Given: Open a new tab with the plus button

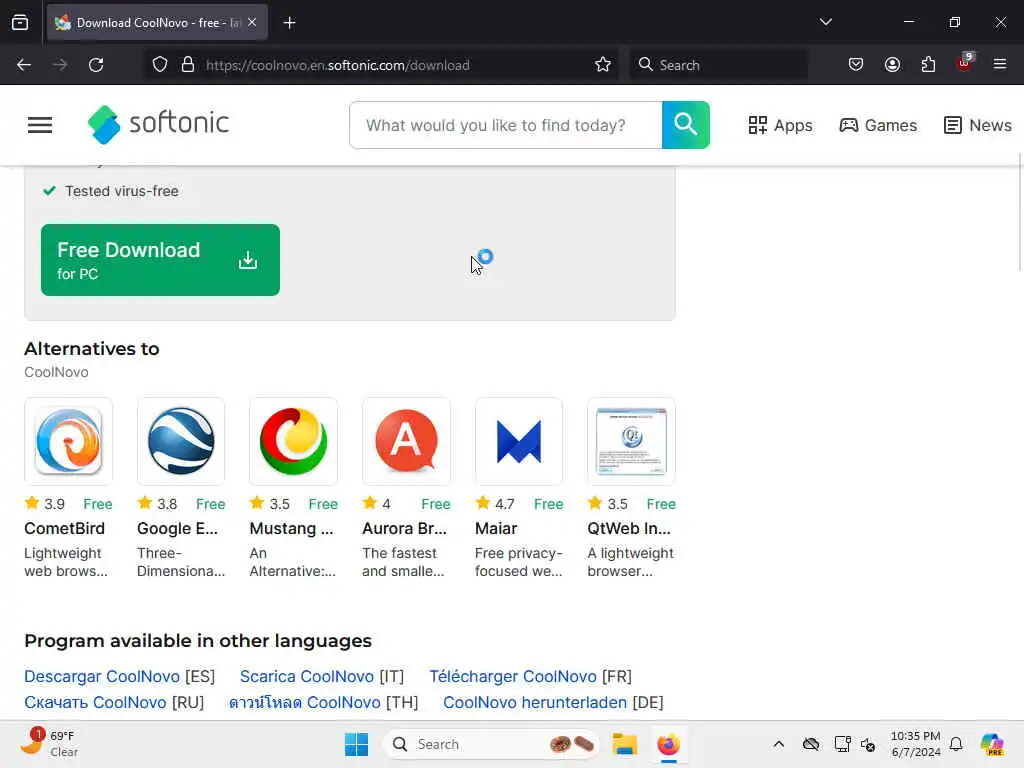Looking at the screenshot, I should (289, 23).
